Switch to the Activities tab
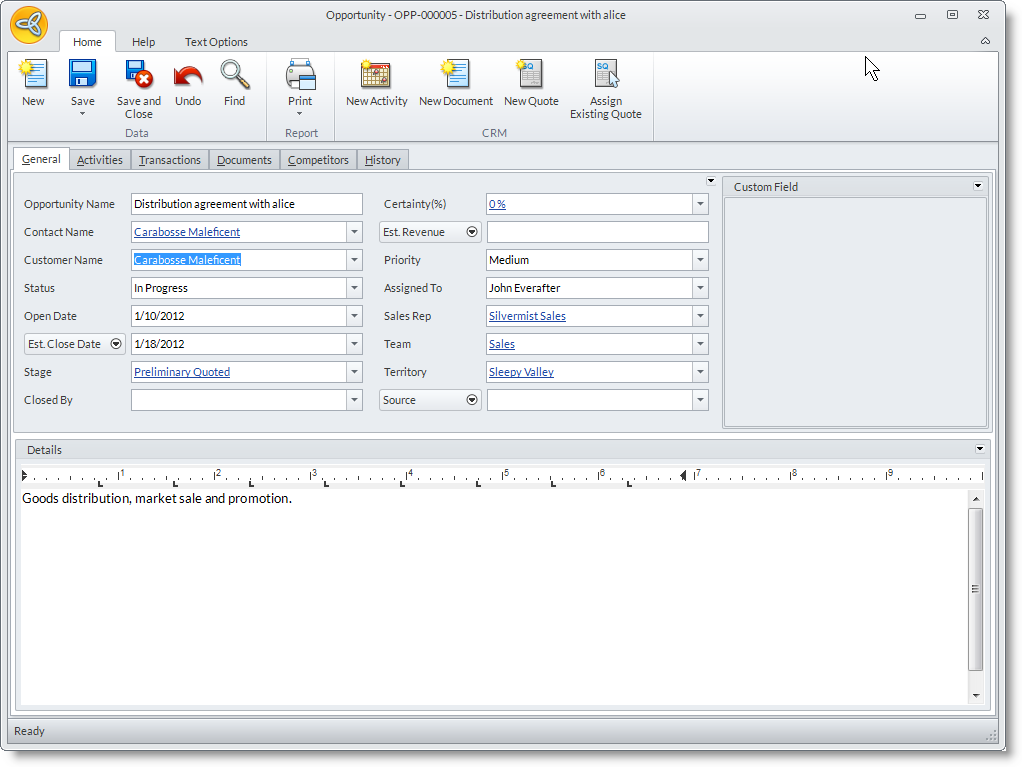1022x767 pixels. tap(100, 160)
